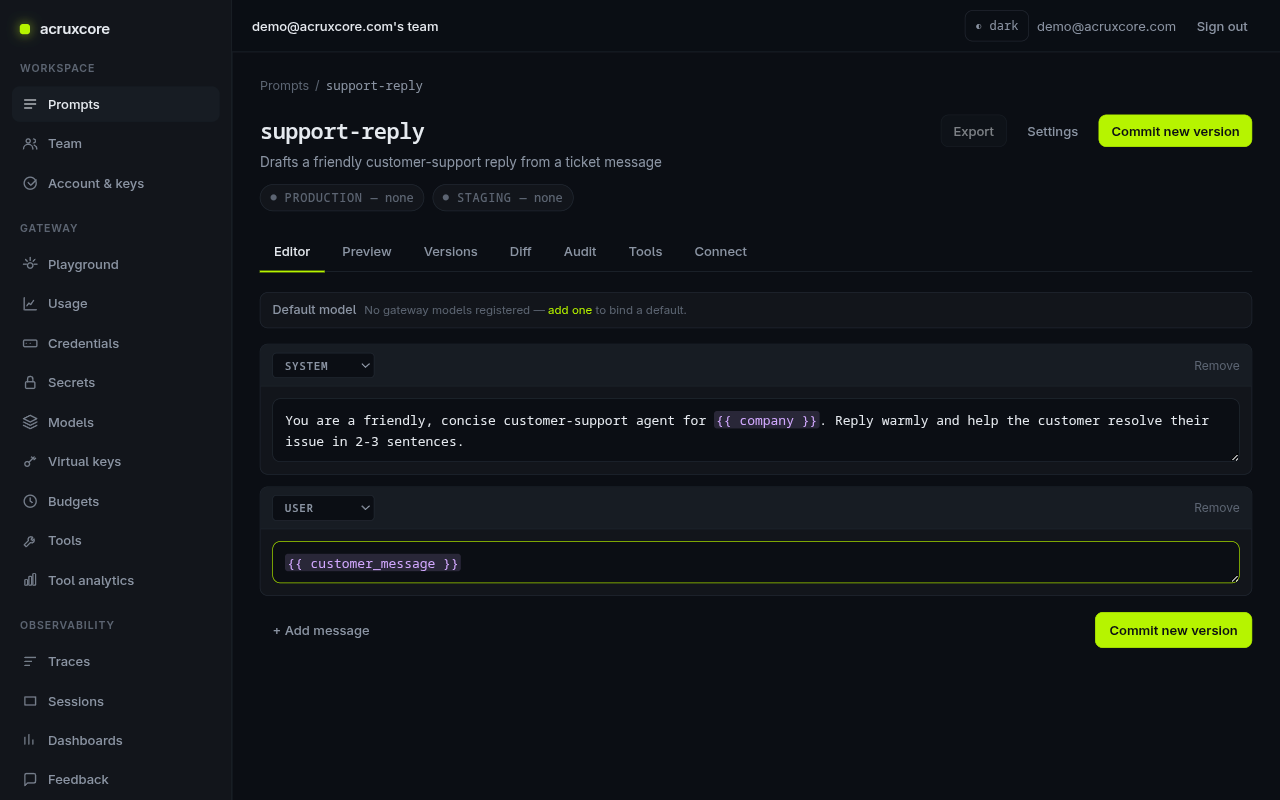
Task: Click the demo@acruxcore.com account label
Action: (x=1106, y=26)
